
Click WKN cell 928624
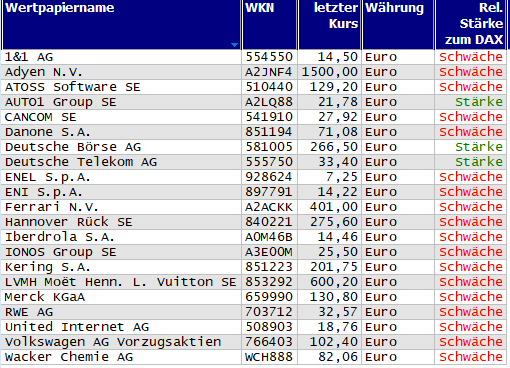point(269,177)
